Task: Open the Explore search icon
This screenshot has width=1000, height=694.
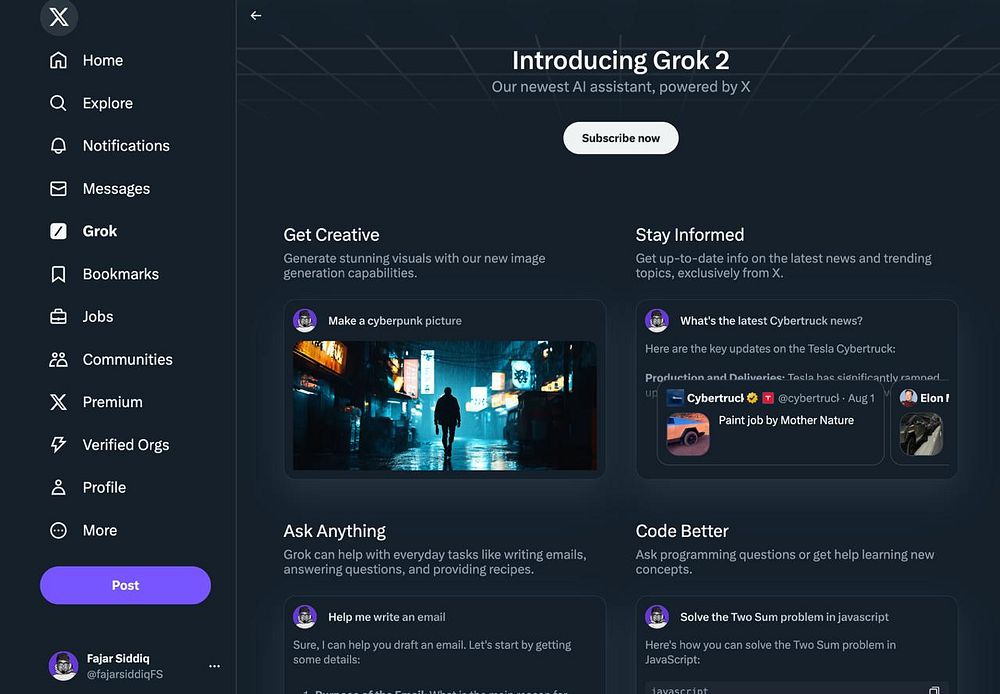Action: 58,103
